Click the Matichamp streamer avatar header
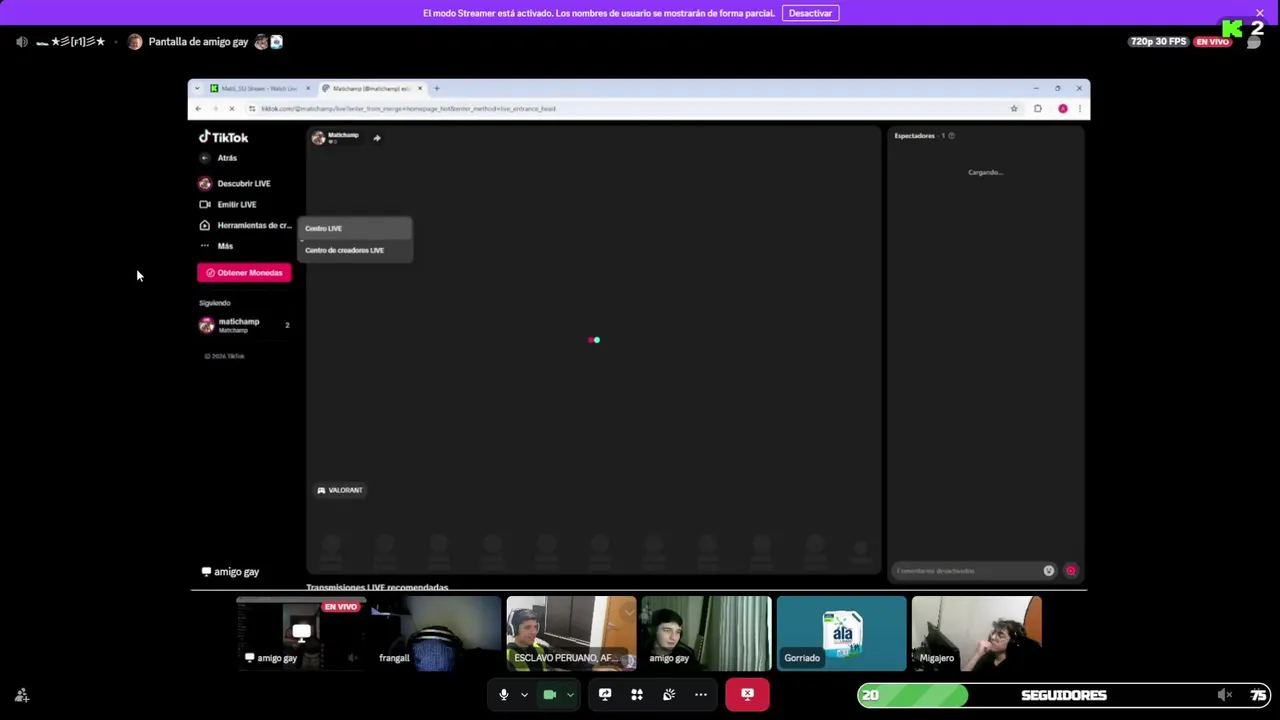The width and height of the screenshot is (1280, 720). point(318,138)
